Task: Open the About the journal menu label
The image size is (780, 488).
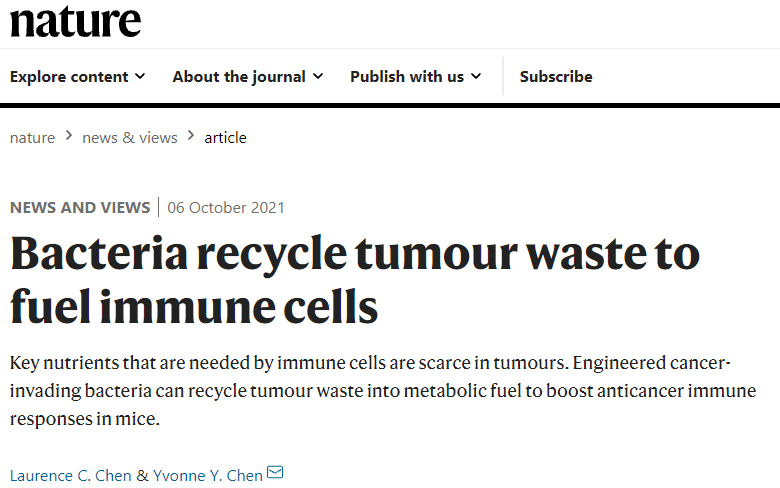Action: coord(239,77)
